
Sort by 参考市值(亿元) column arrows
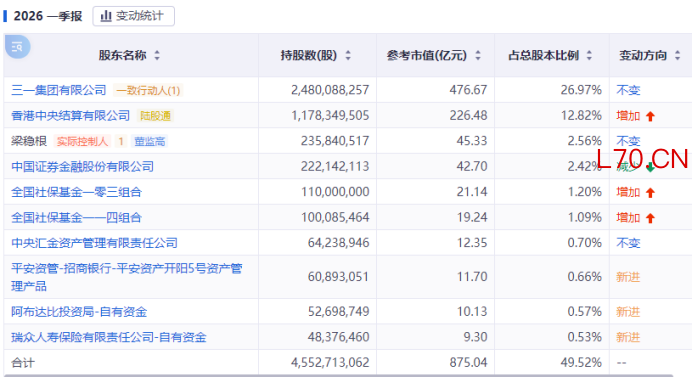click(478, 56)
